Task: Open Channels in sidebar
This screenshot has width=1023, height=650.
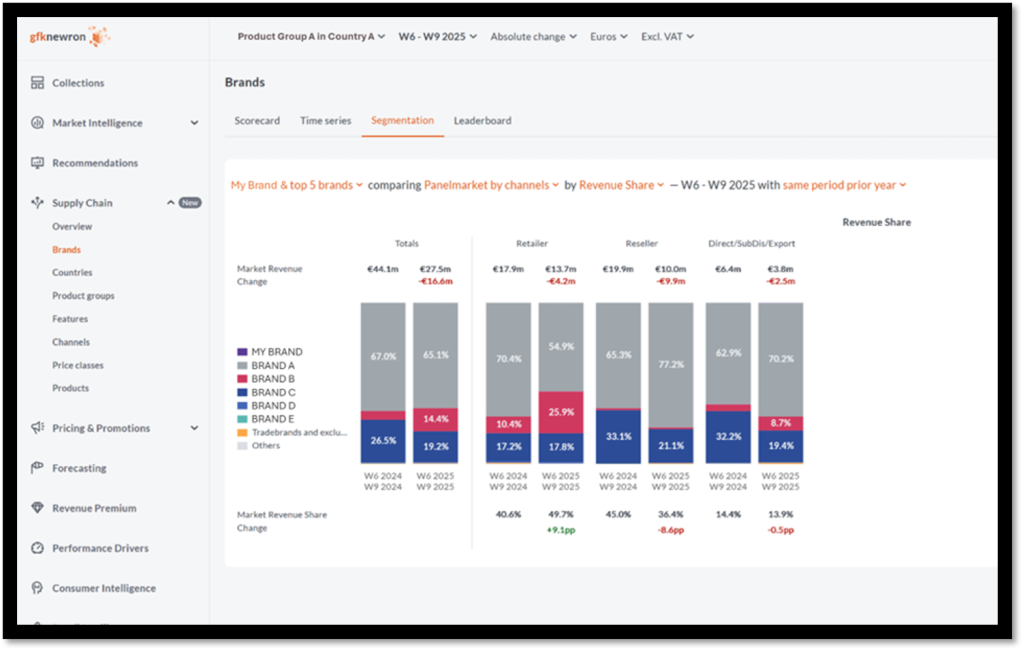Action: click(71, 342)
